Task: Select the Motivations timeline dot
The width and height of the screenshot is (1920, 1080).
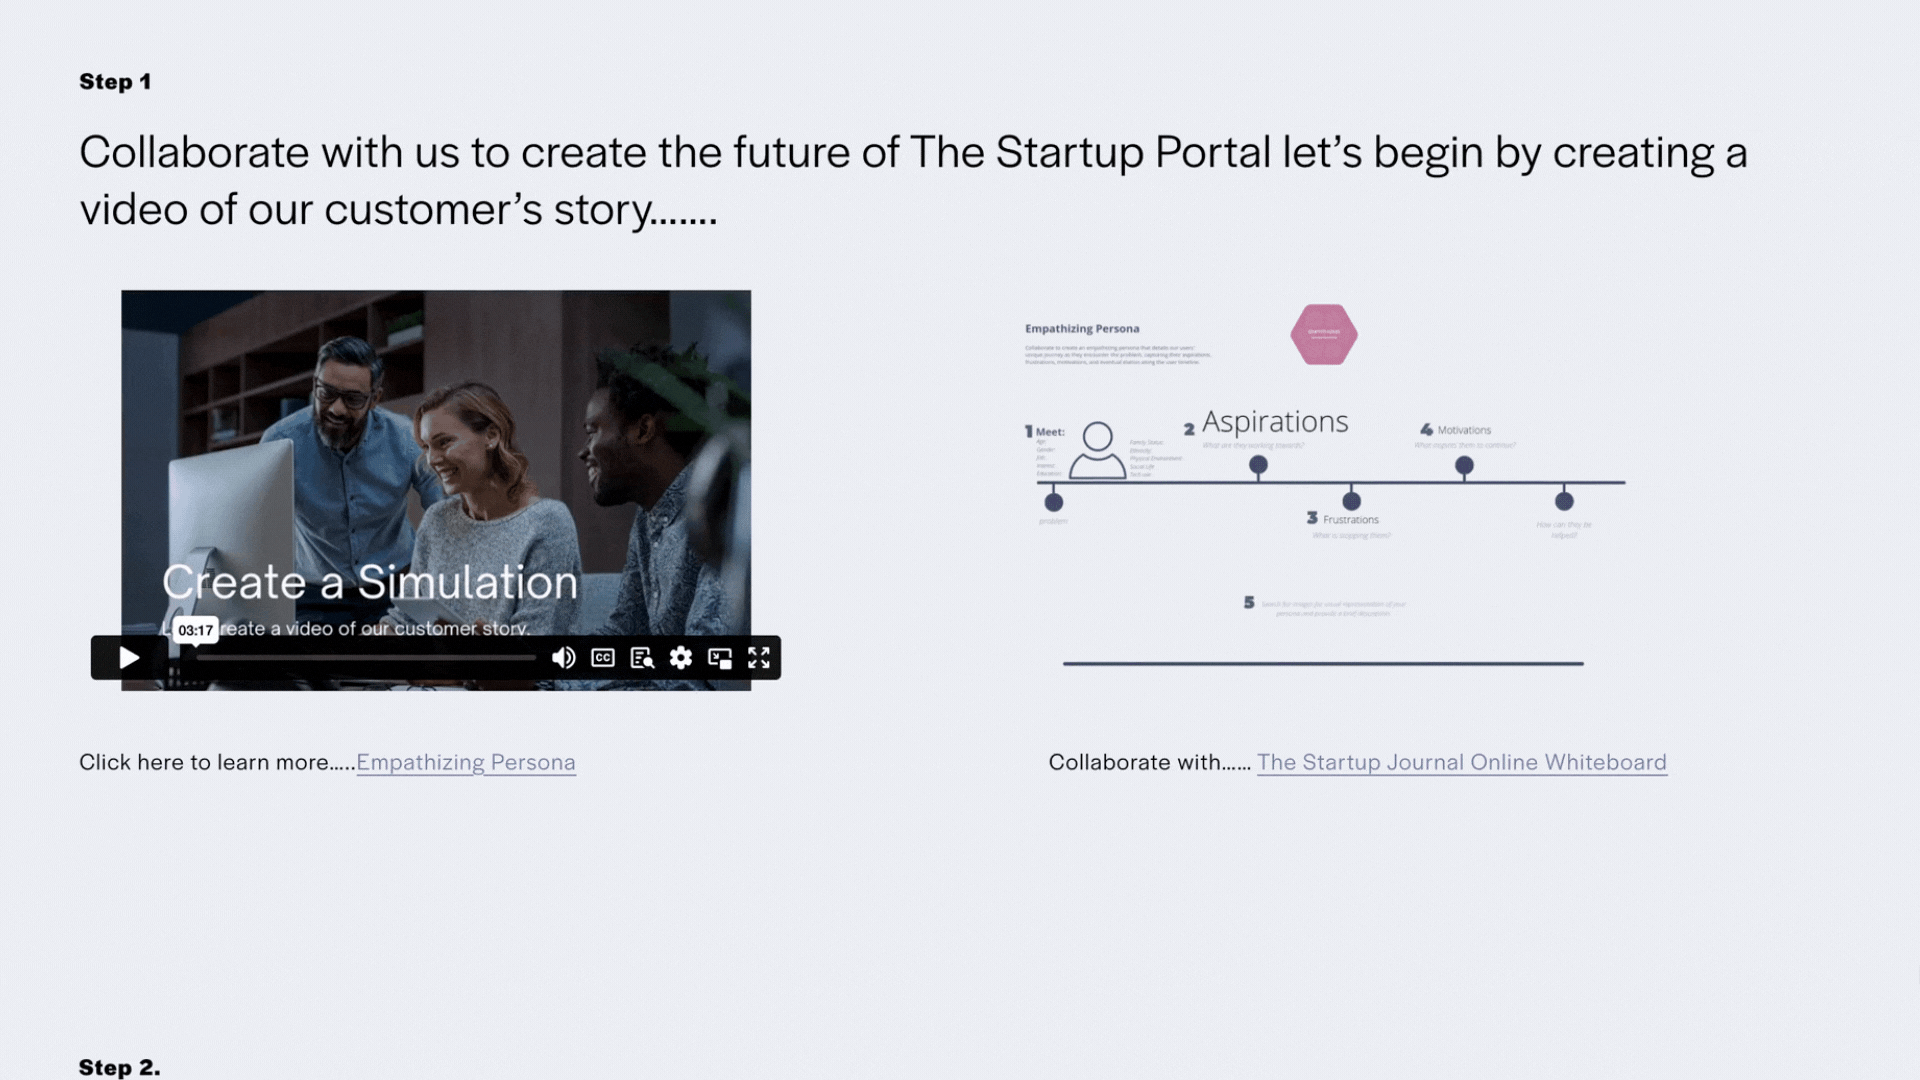Action: 1464,465
